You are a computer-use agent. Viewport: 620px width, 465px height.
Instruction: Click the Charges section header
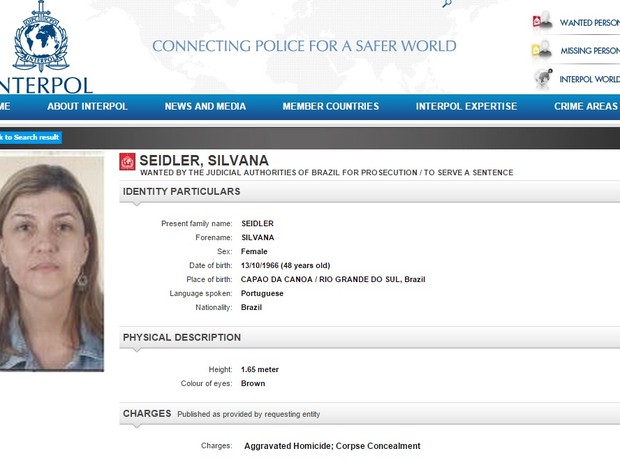147,413
